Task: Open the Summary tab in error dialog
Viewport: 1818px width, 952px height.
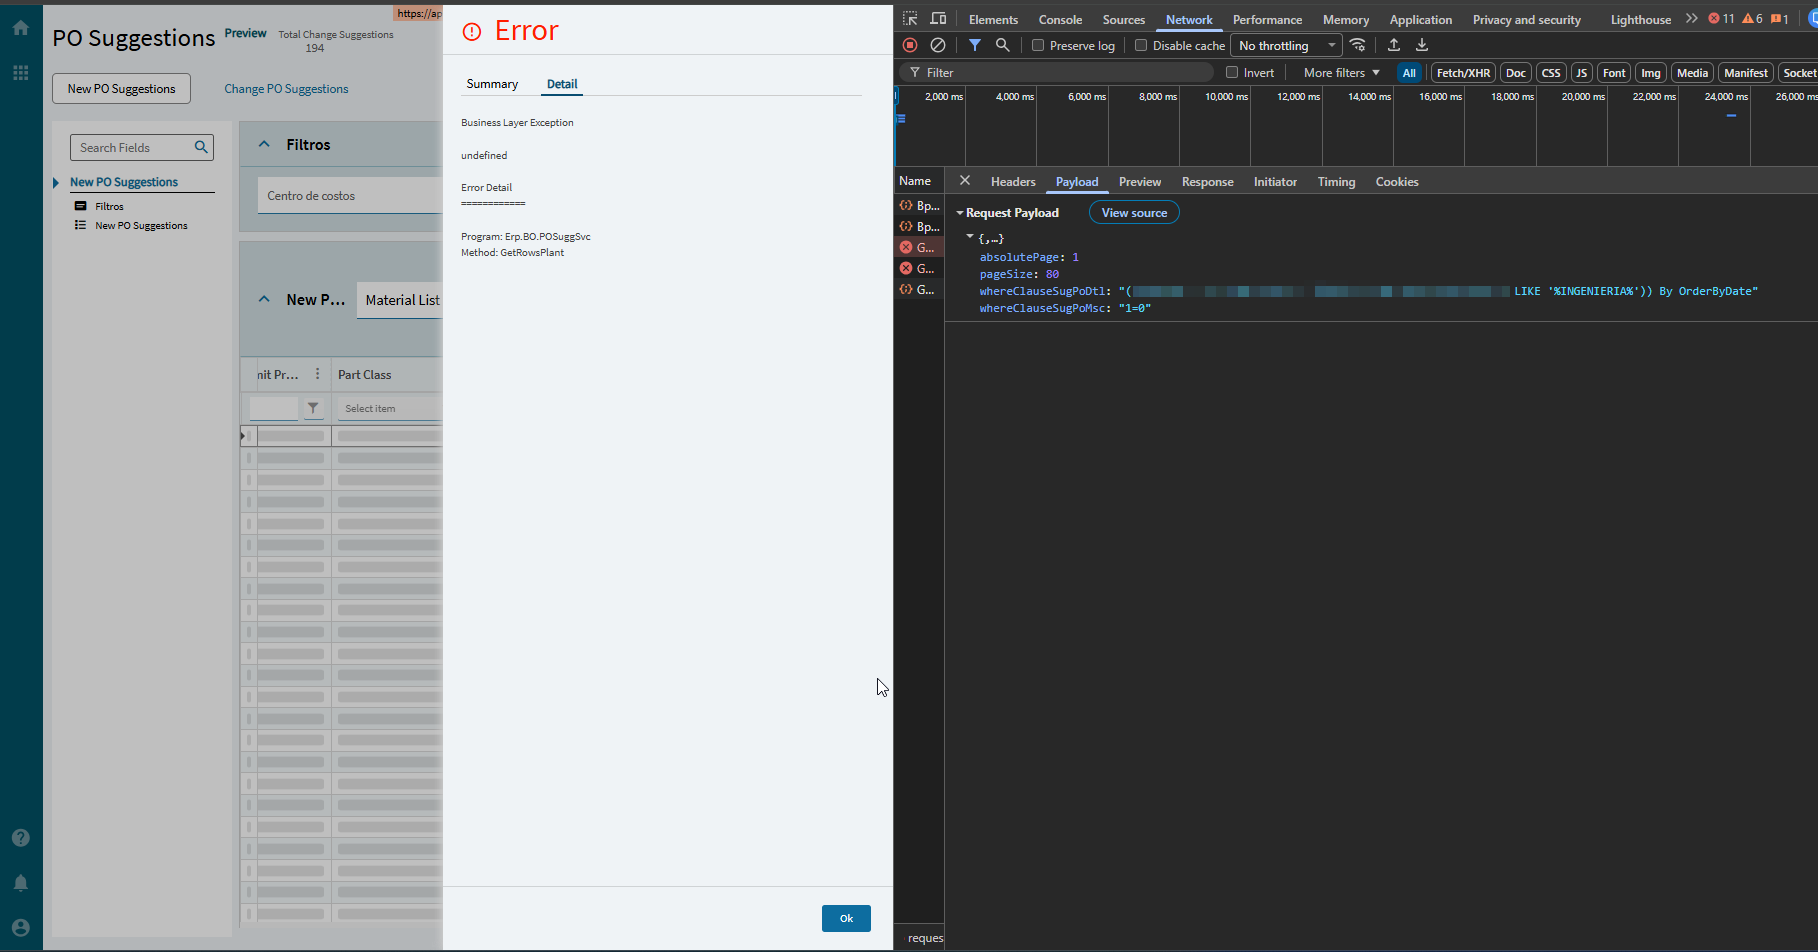Action: pyautogui.click(x=492, y=84)
